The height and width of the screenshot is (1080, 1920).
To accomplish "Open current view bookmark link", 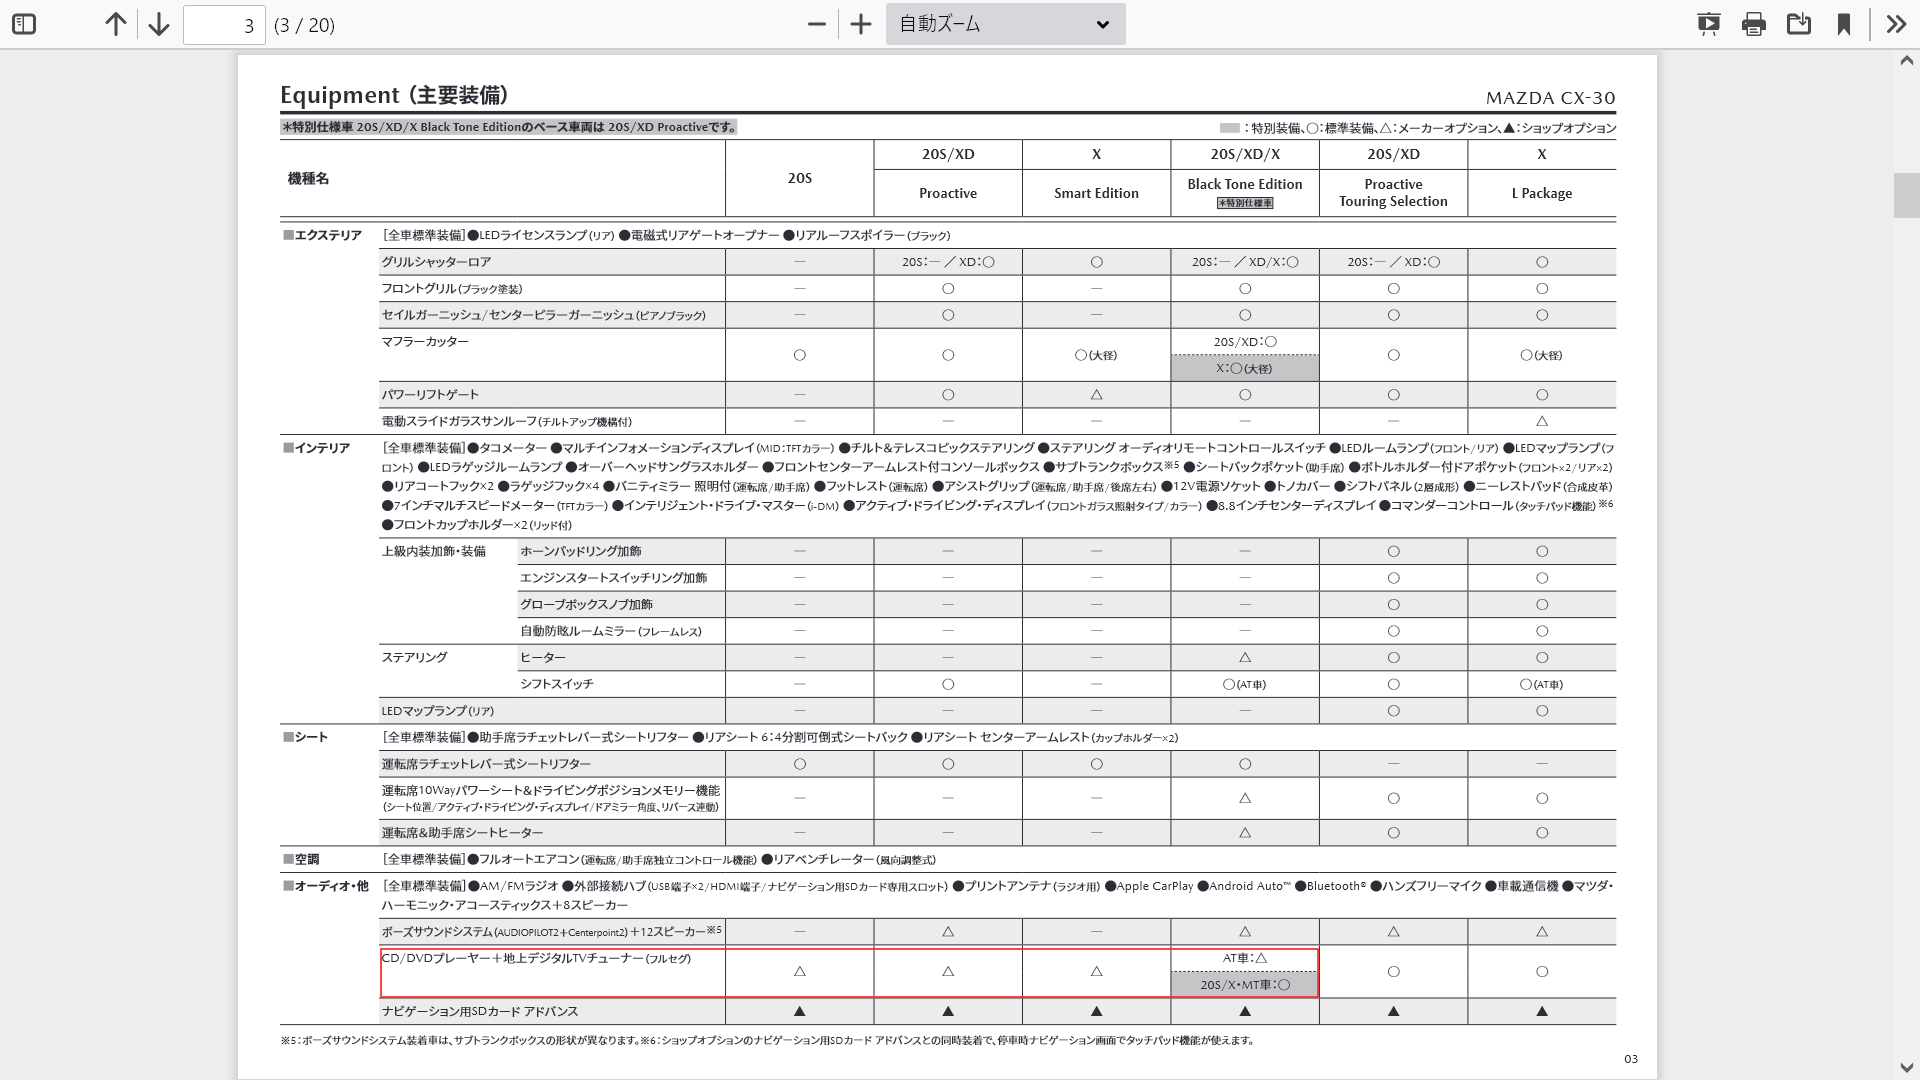I will click(1843, 24).
